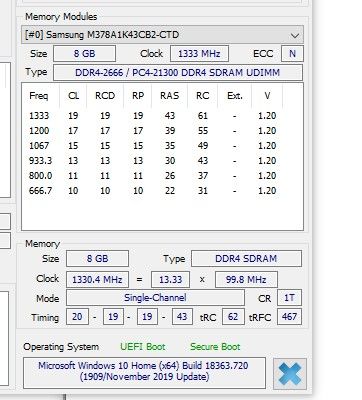Click the 13.33 multiplier field
This screenshot has height=400, width=362.
170,279
